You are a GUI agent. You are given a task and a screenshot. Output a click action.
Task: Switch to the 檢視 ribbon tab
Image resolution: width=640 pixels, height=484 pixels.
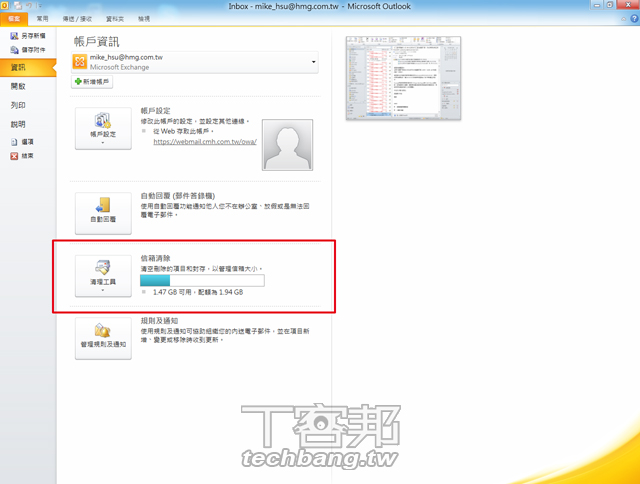[144, 19]
